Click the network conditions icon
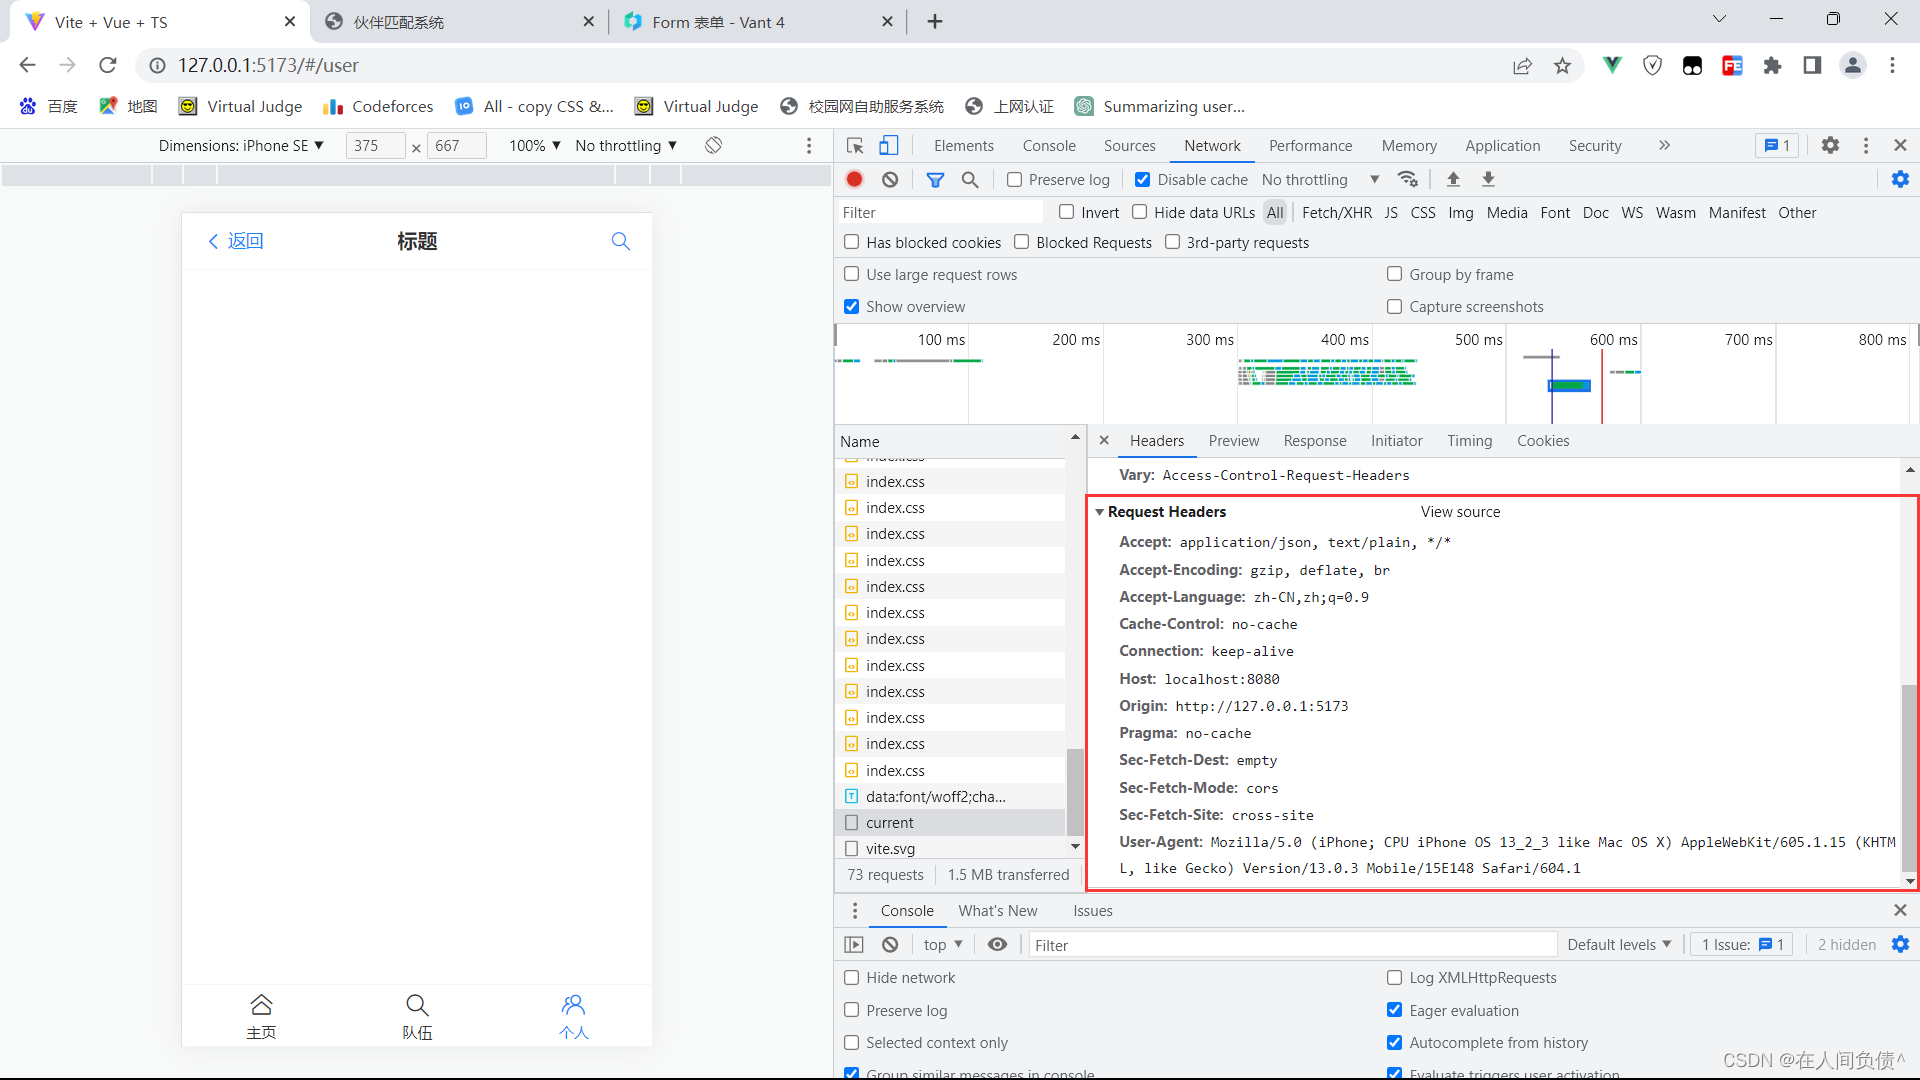Screen dimensions: 1920x1080 click(1408, 179)
